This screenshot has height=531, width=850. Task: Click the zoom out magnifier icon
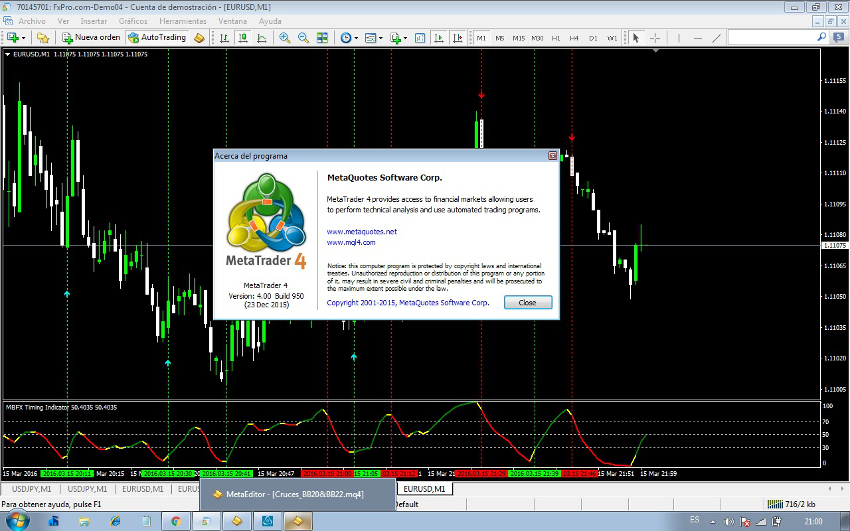point(303,38)
